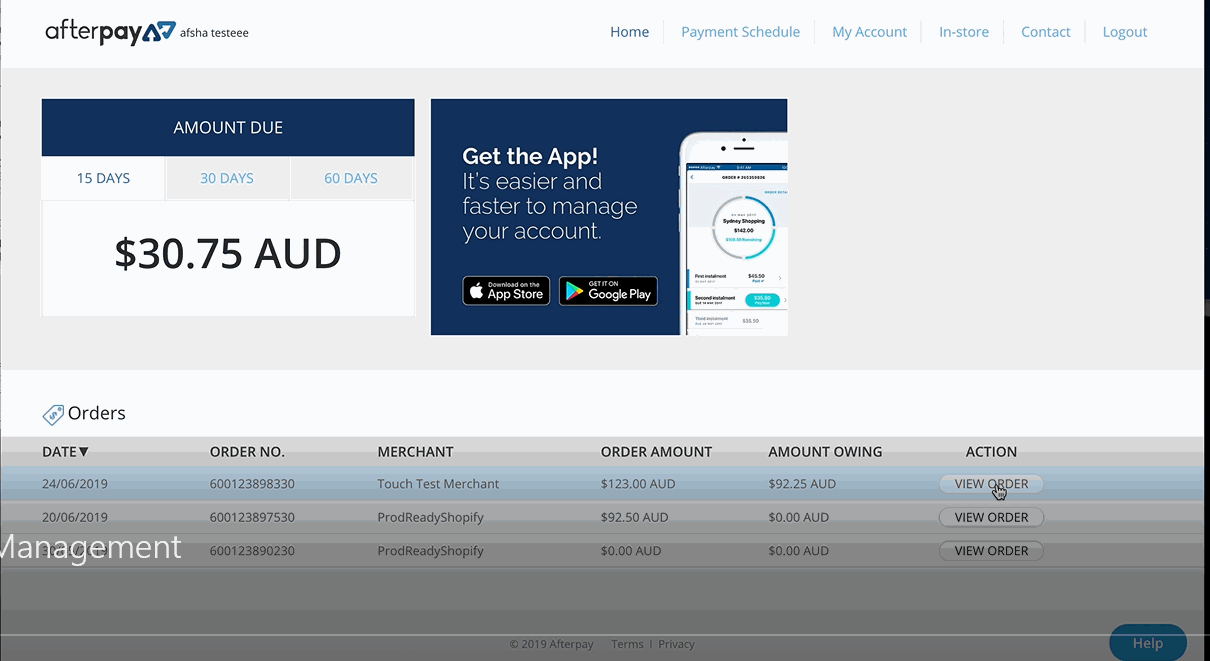Screen dimensions: 1210x661
Task: Navigate to Contact page
Action: click(x=1046, y=32)
